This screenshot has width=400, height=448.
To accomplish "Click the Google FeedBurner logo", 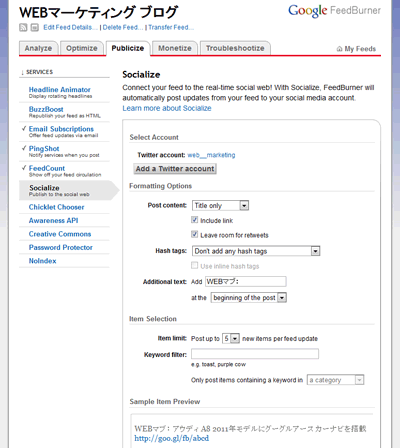I will (x=334, y=11).
